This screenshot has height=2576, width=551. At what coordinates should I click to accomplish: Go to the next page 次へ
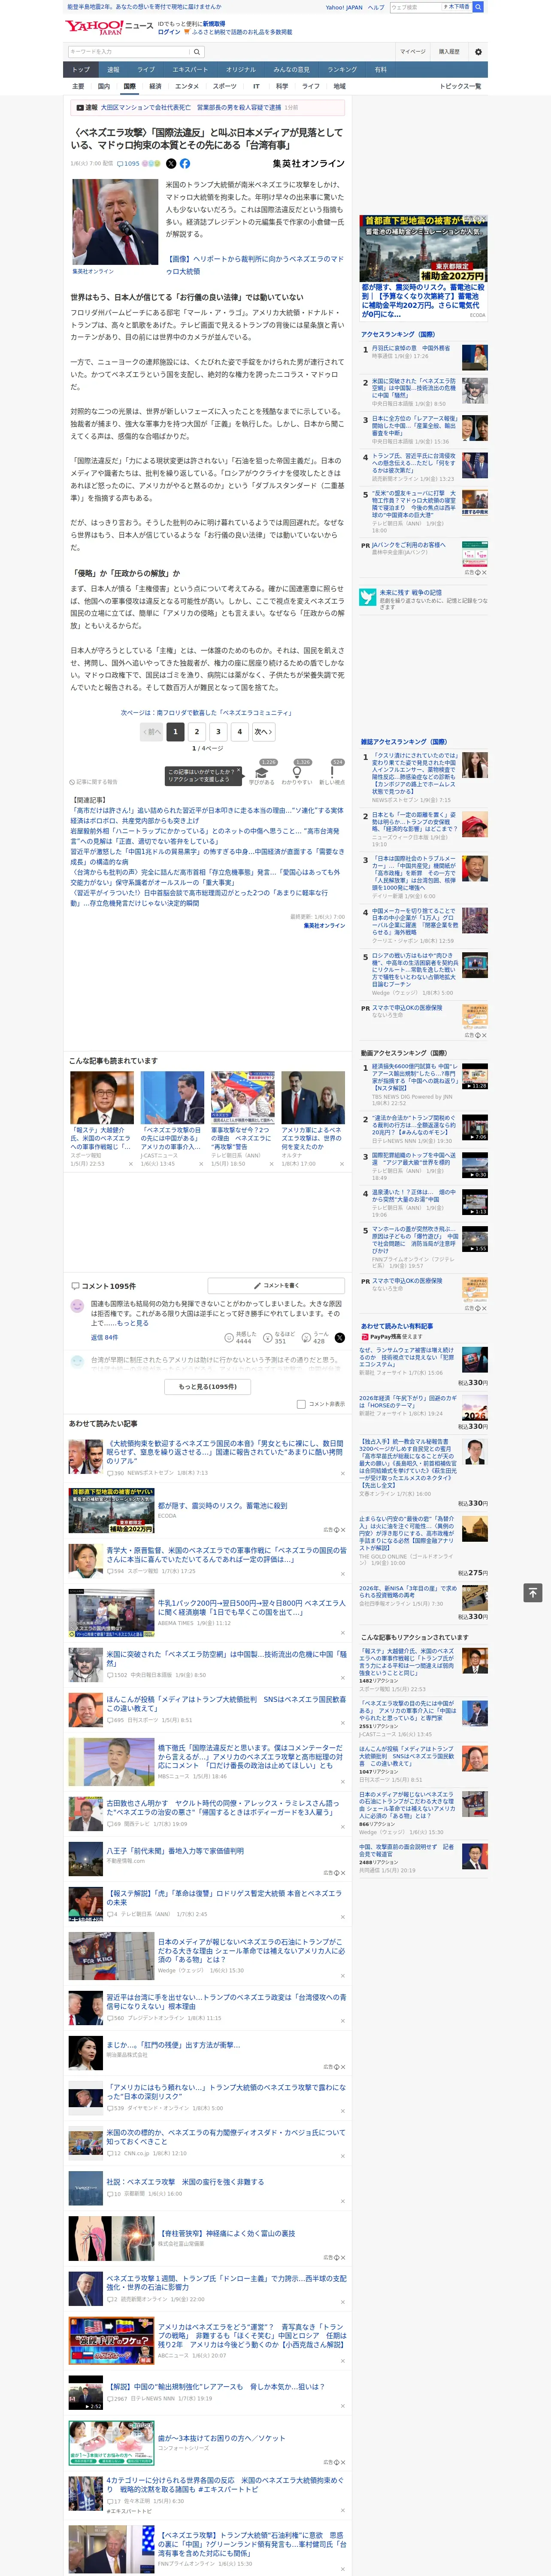coord(263,731)
